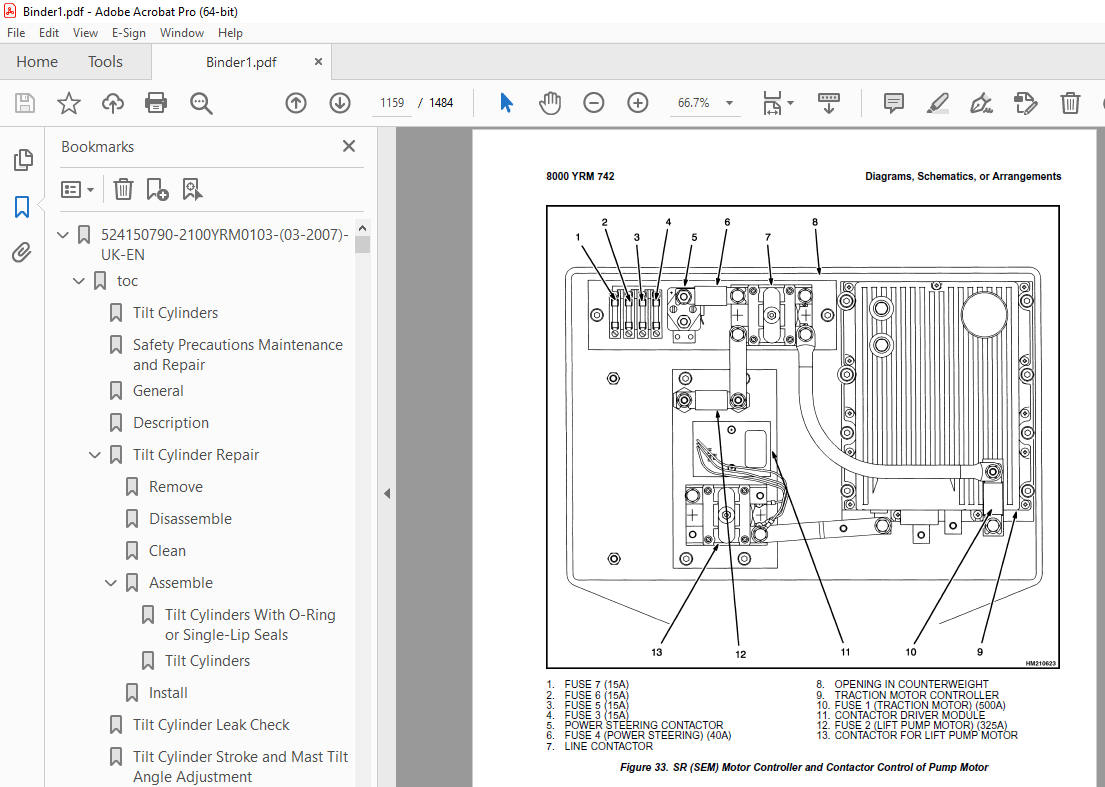Open the Page Thumbnails panel
The height and width of the screenshot is (787, 1105).
(23, 160)
